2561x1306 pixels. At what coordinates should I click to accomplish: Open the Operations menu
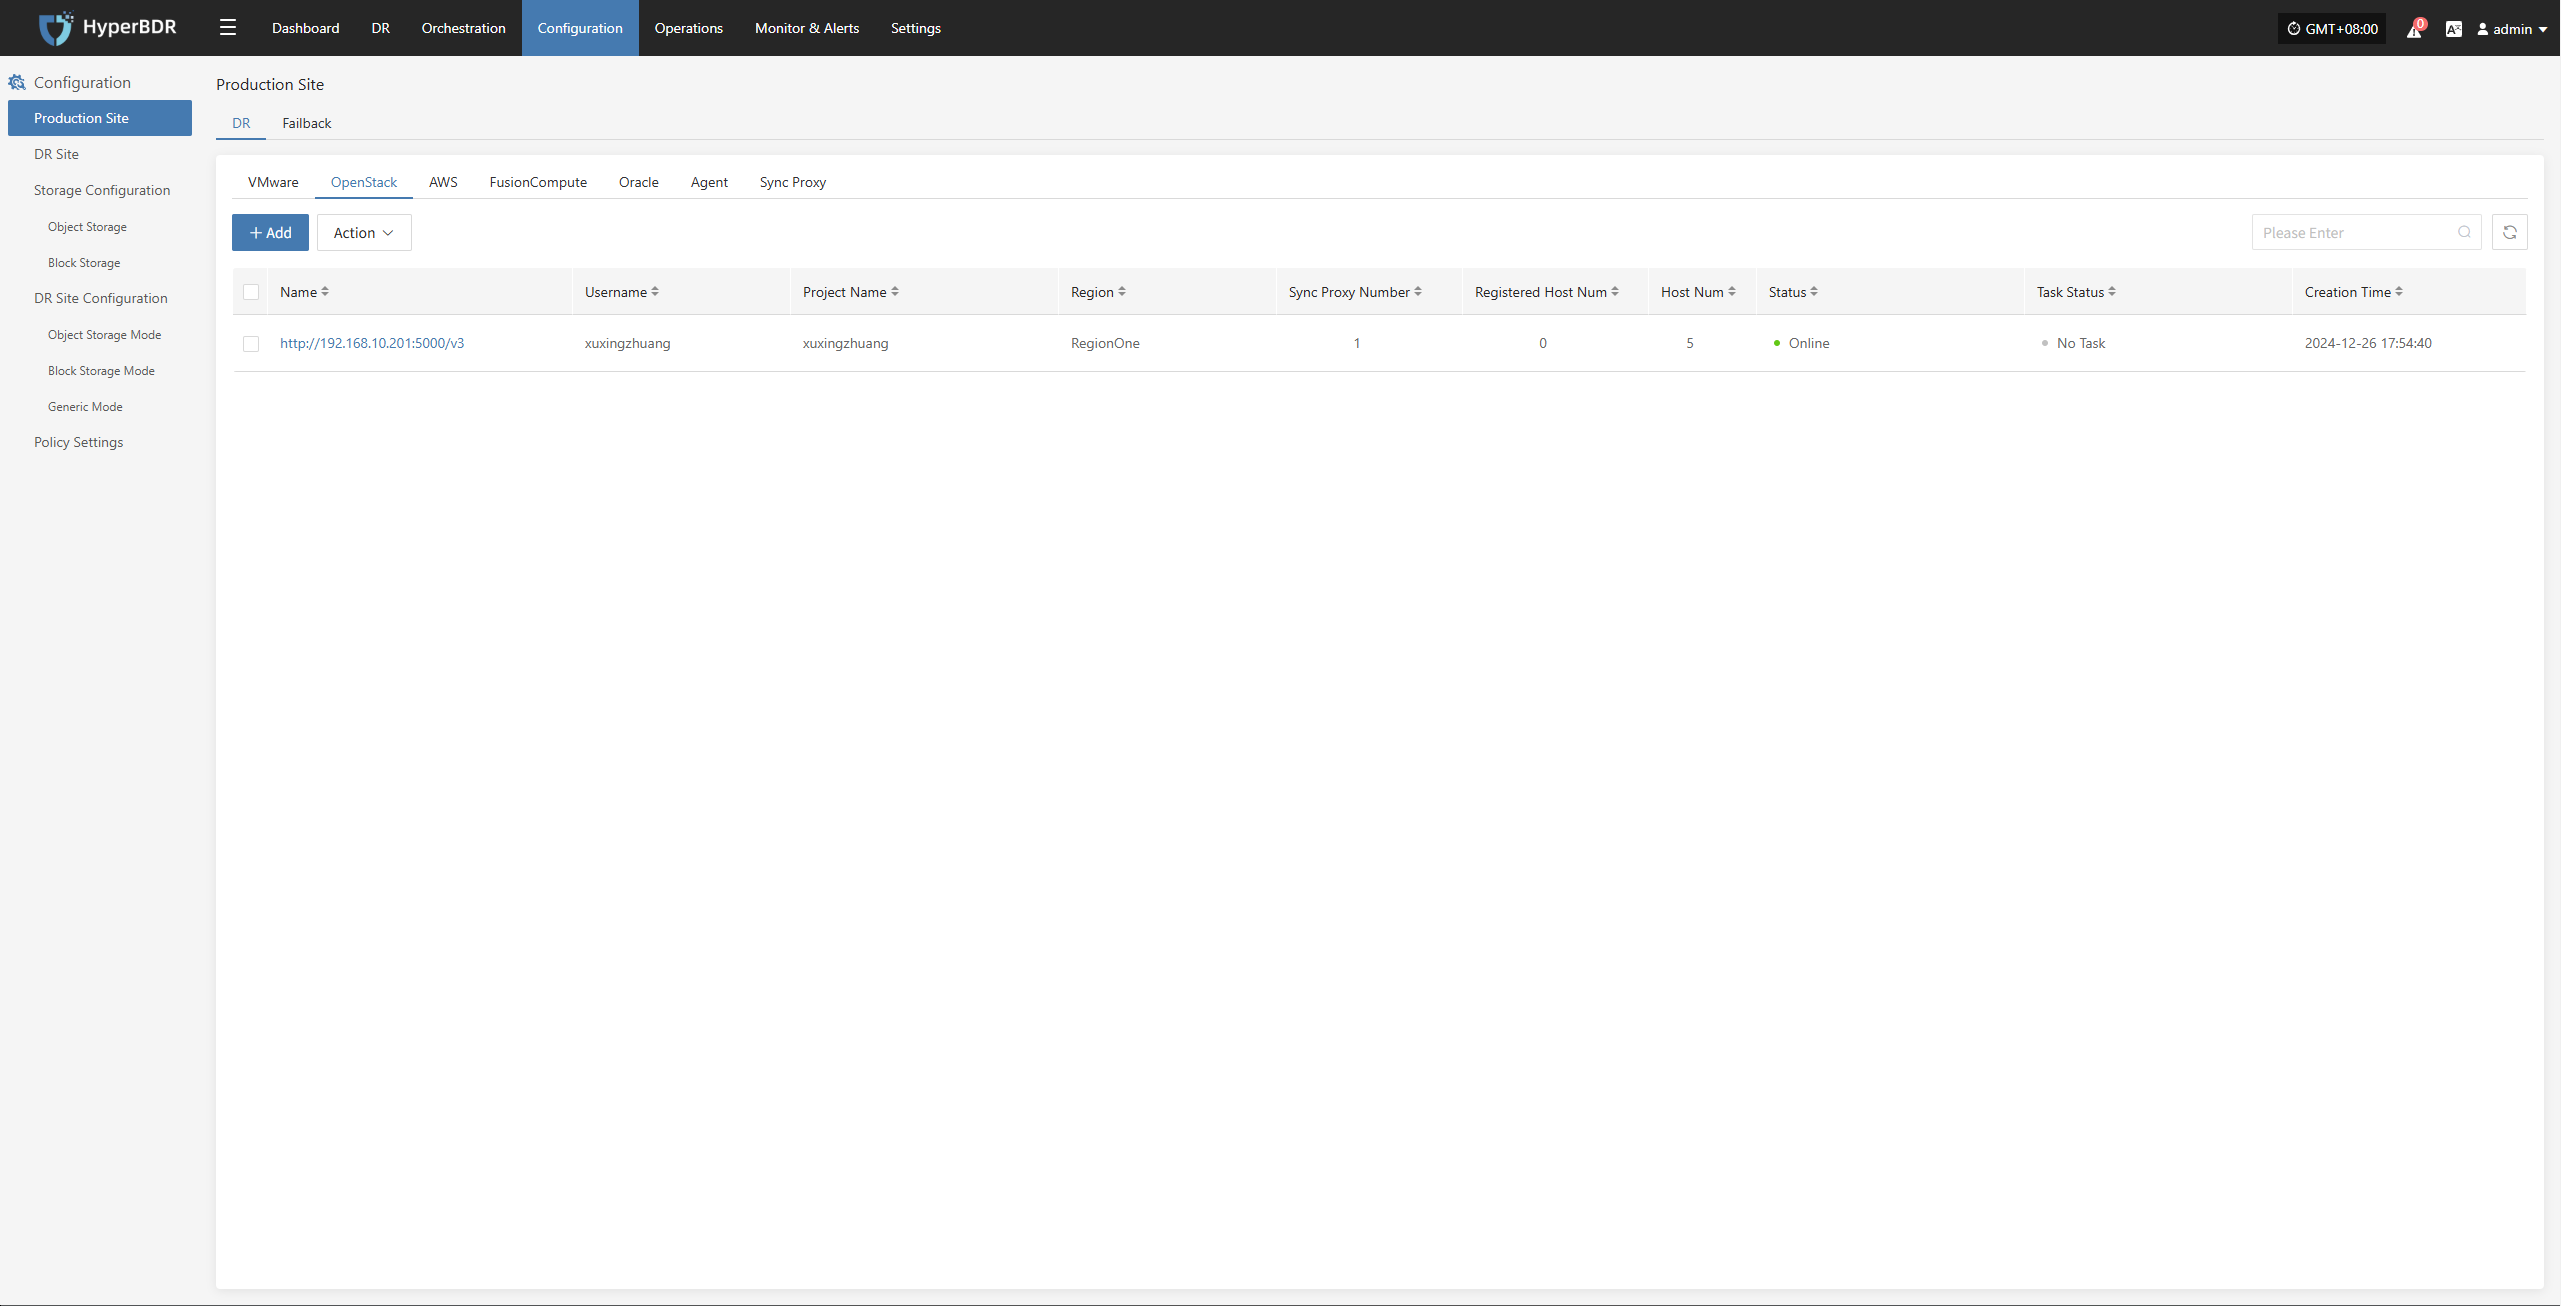click(x=689, y=28)
